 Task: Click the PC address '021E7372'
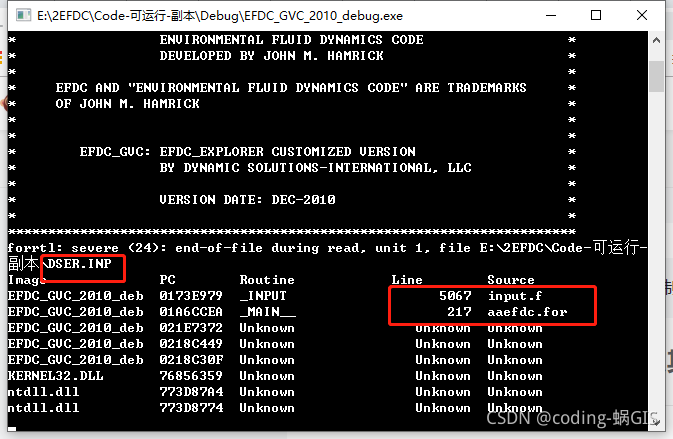tap(191, 327)
